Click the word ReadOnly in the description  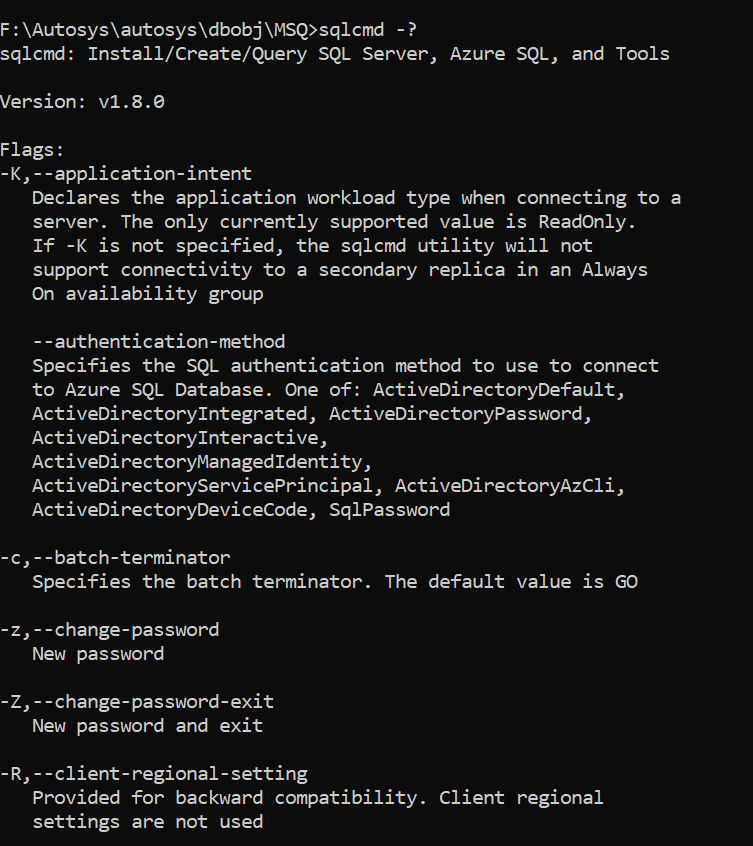(592, 222)
